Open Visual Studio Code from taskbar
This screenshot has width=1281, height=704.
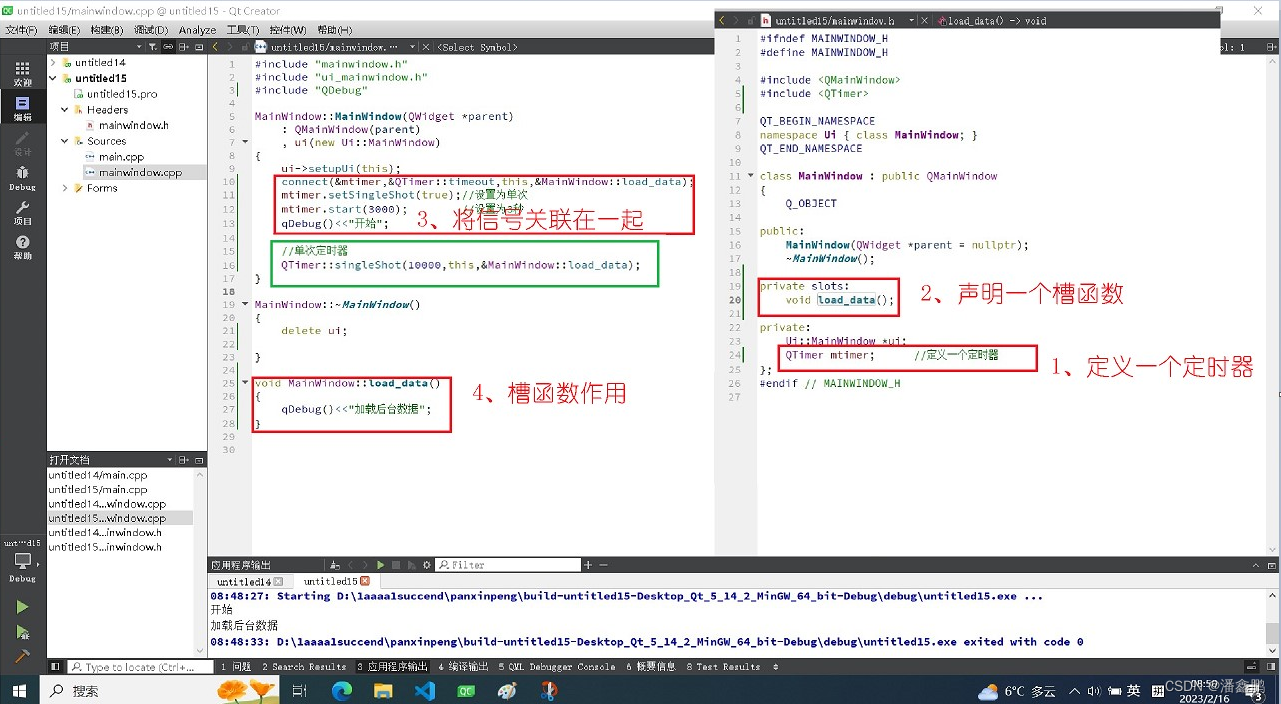pyautogui.click(x=424, y=690)
